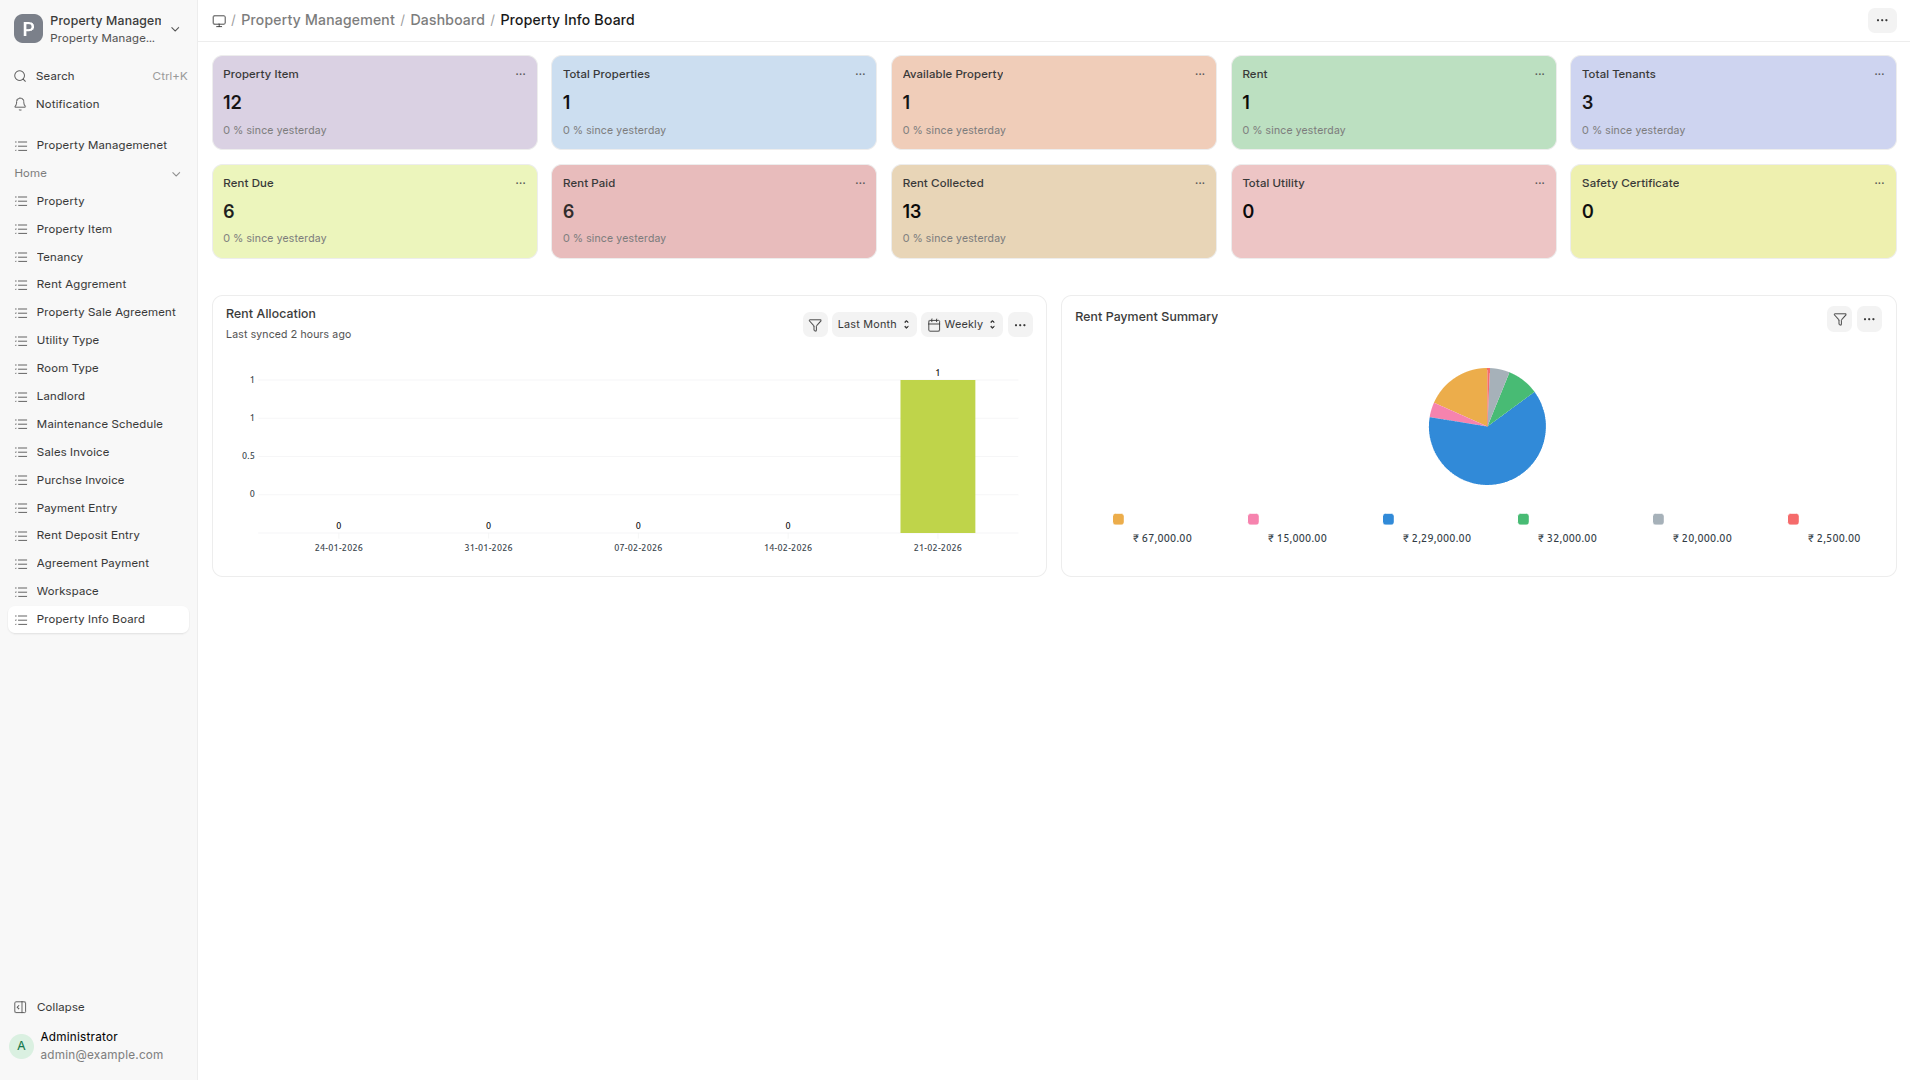The image size is (1920, 1080).
Task: Open Payment Entry in the sidebar
Action: pyautogui.click(x=98, y=508)
